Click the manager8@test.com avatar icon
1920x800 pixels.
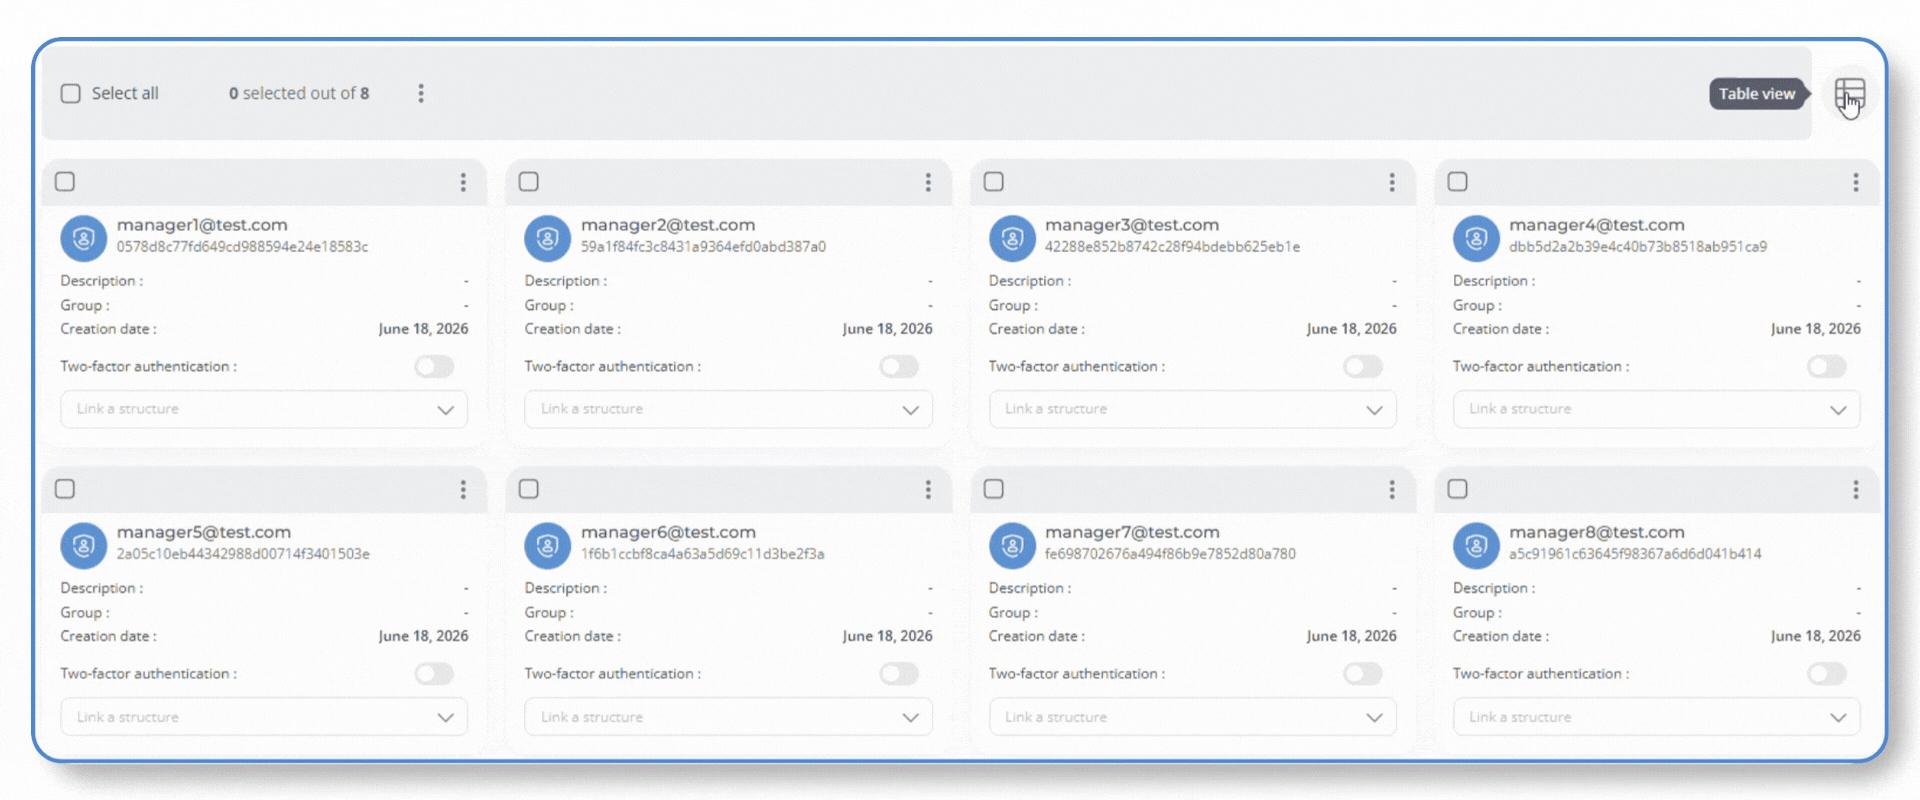(x=1476, y=545)
